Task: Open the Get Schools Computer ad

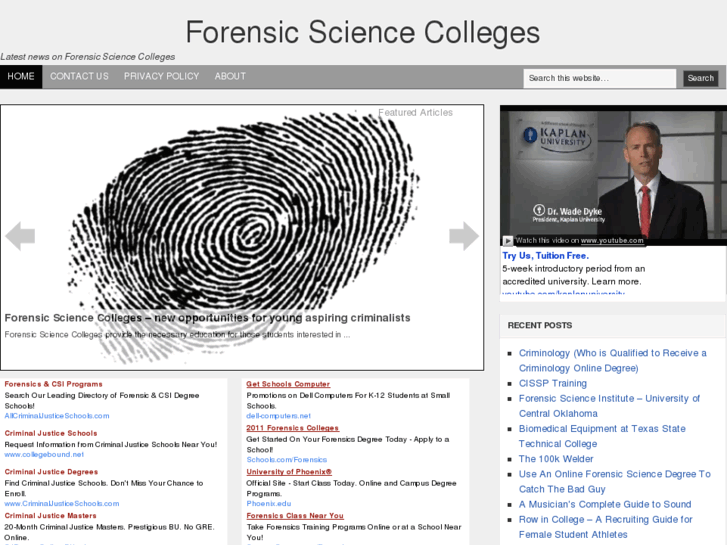Action: (x=288, y=384)
